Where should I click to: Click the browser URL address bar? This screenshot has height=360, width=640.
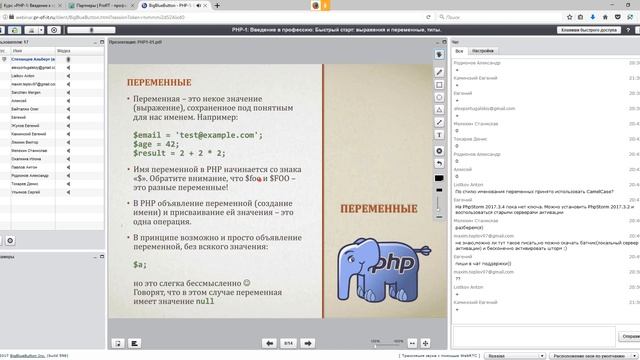[212, 17]
